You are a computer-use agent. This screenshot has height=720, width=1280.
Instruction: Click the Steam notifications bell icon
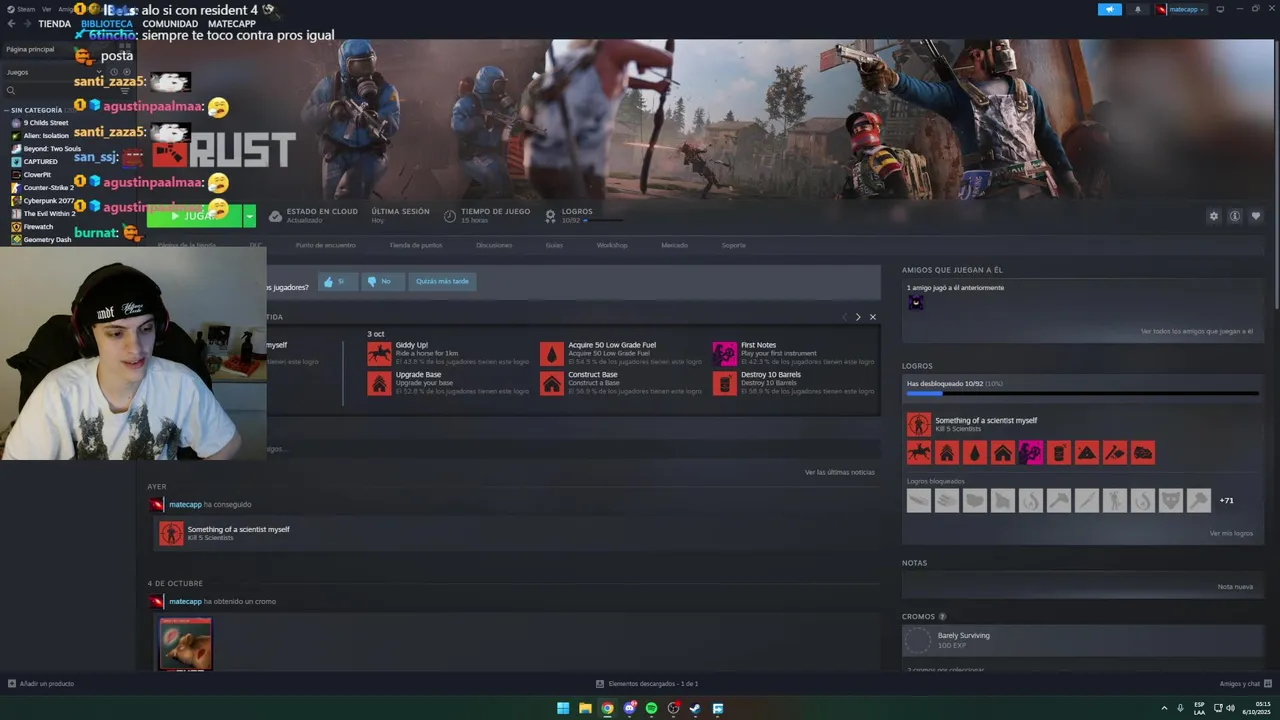[x=1138, y=9]
